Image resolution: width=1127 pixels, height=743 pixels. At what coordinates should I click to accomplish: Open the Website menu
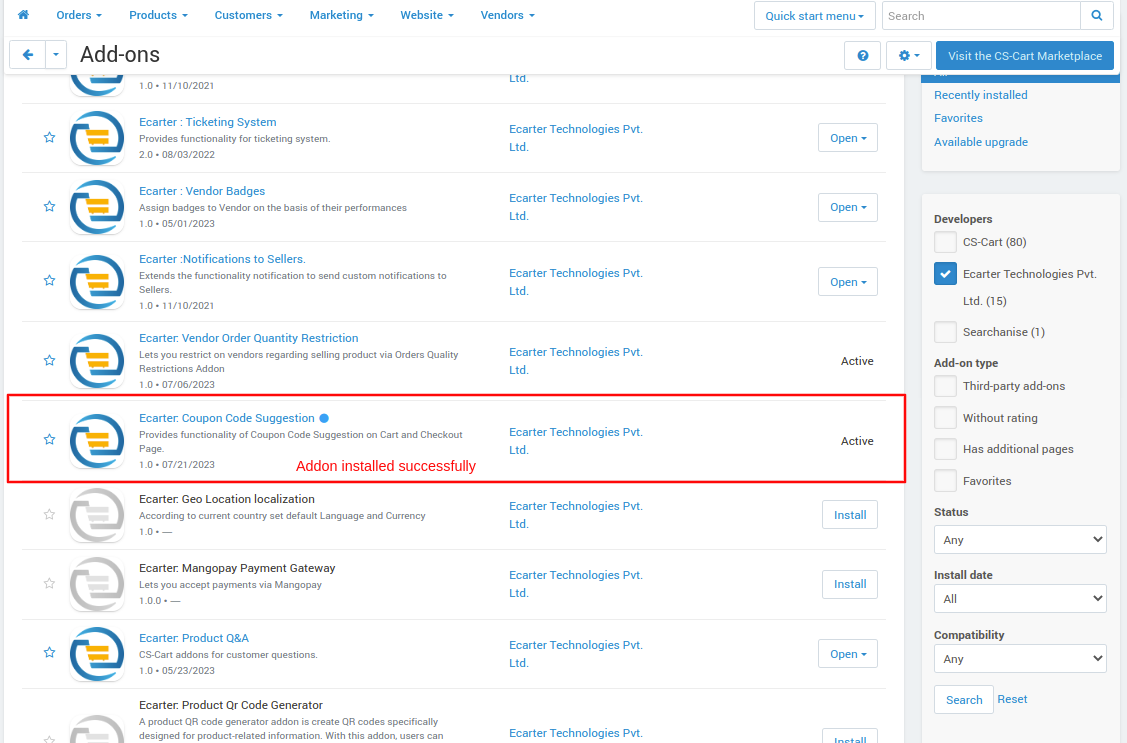427,15
